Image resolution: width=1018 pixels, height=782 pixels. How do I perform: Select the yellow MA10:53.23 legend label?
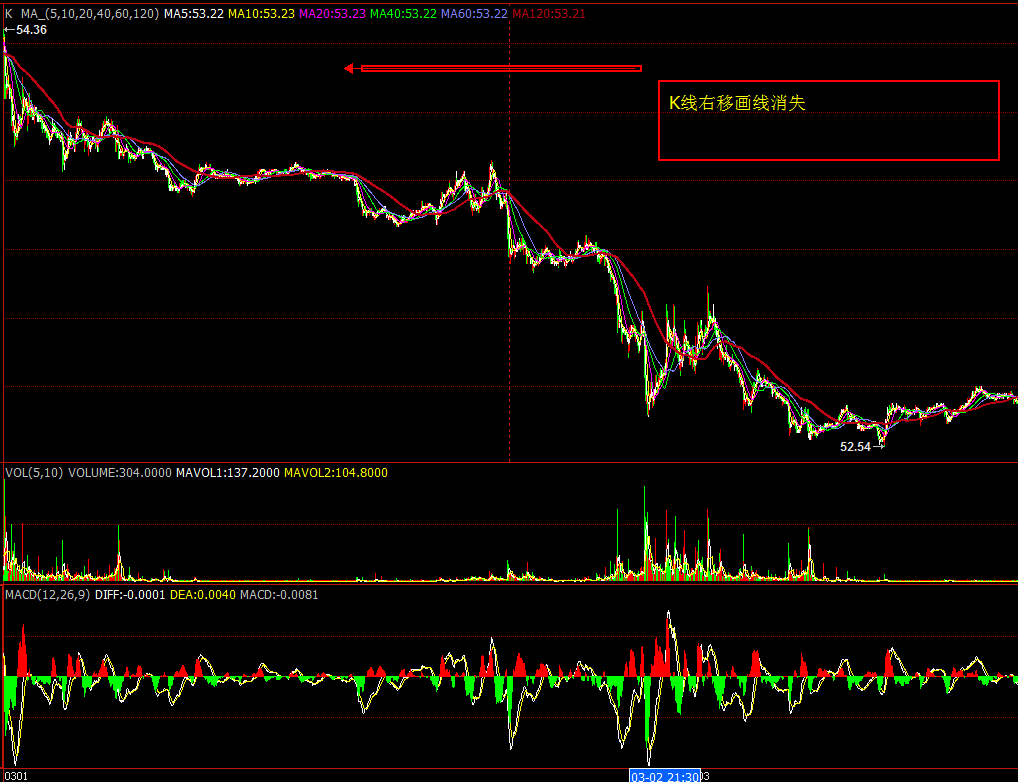tap(262, 14)
